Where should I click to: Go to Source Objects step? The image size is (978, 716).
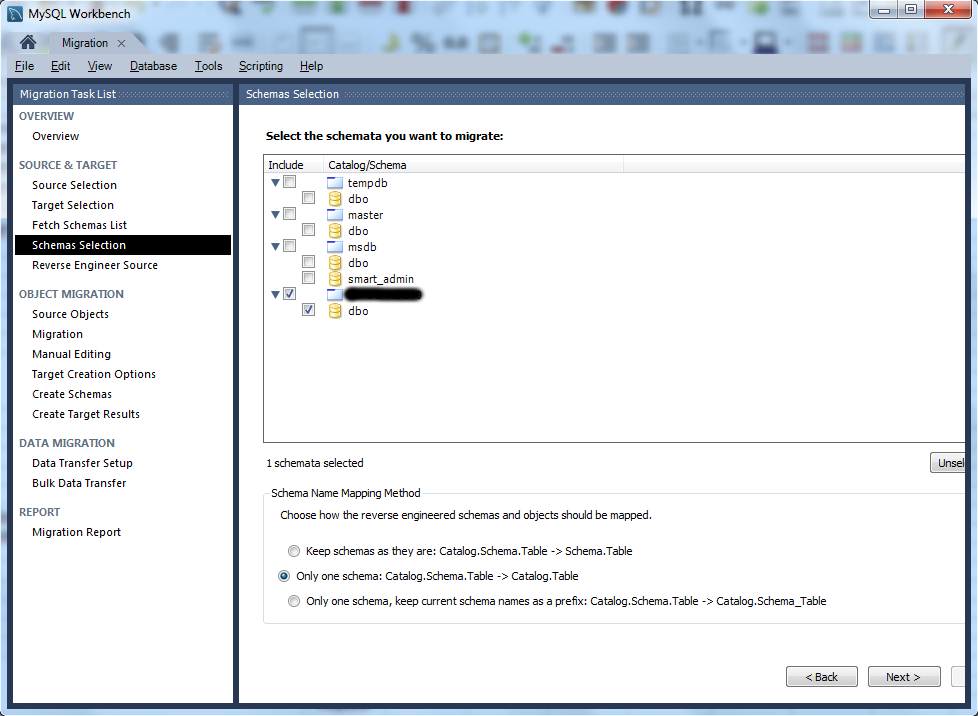pos(70,314)
